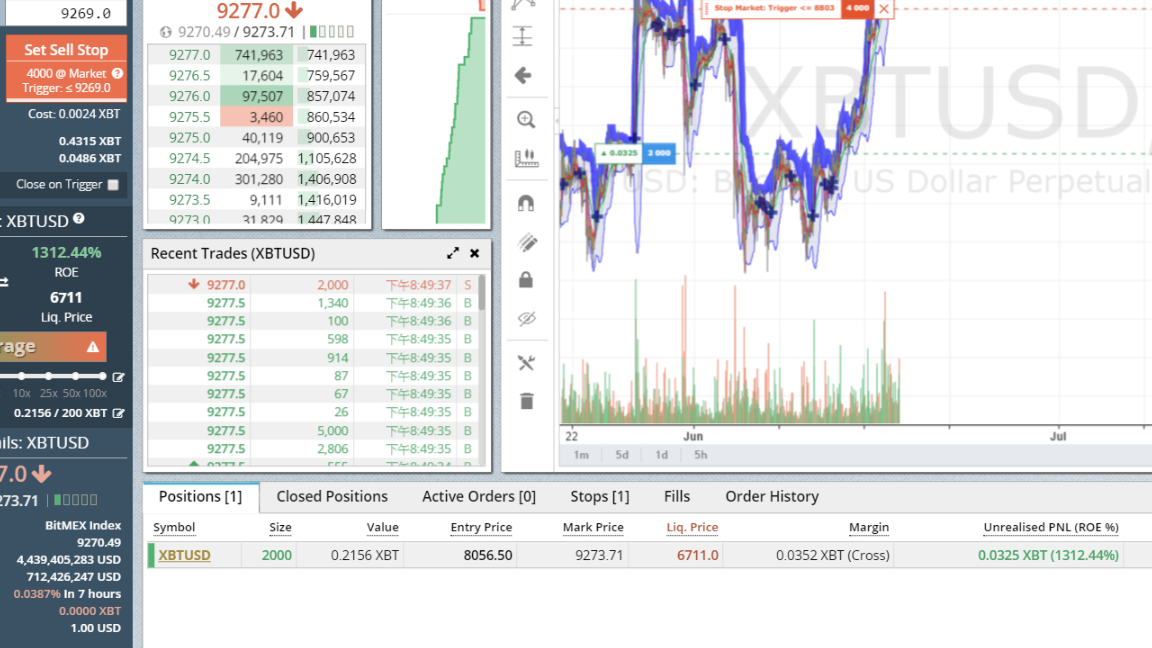Click order book size 97,507
1152x648 pixels.
tap(256, 96)
